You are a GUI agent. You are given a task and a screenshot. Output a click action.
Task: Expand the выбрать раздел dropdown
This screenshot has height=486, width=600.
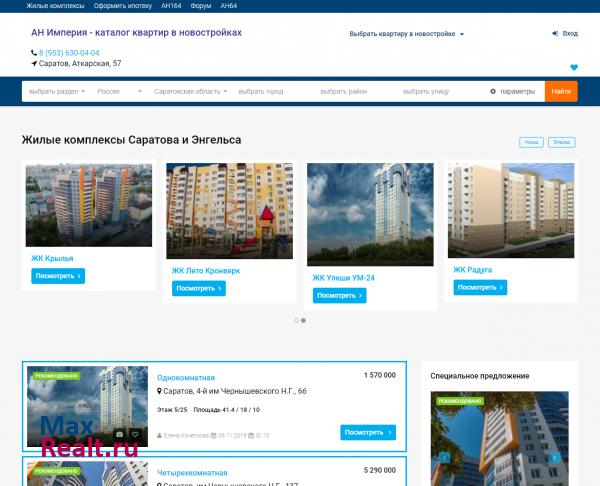pyautogui.click(x=57, y=91)
